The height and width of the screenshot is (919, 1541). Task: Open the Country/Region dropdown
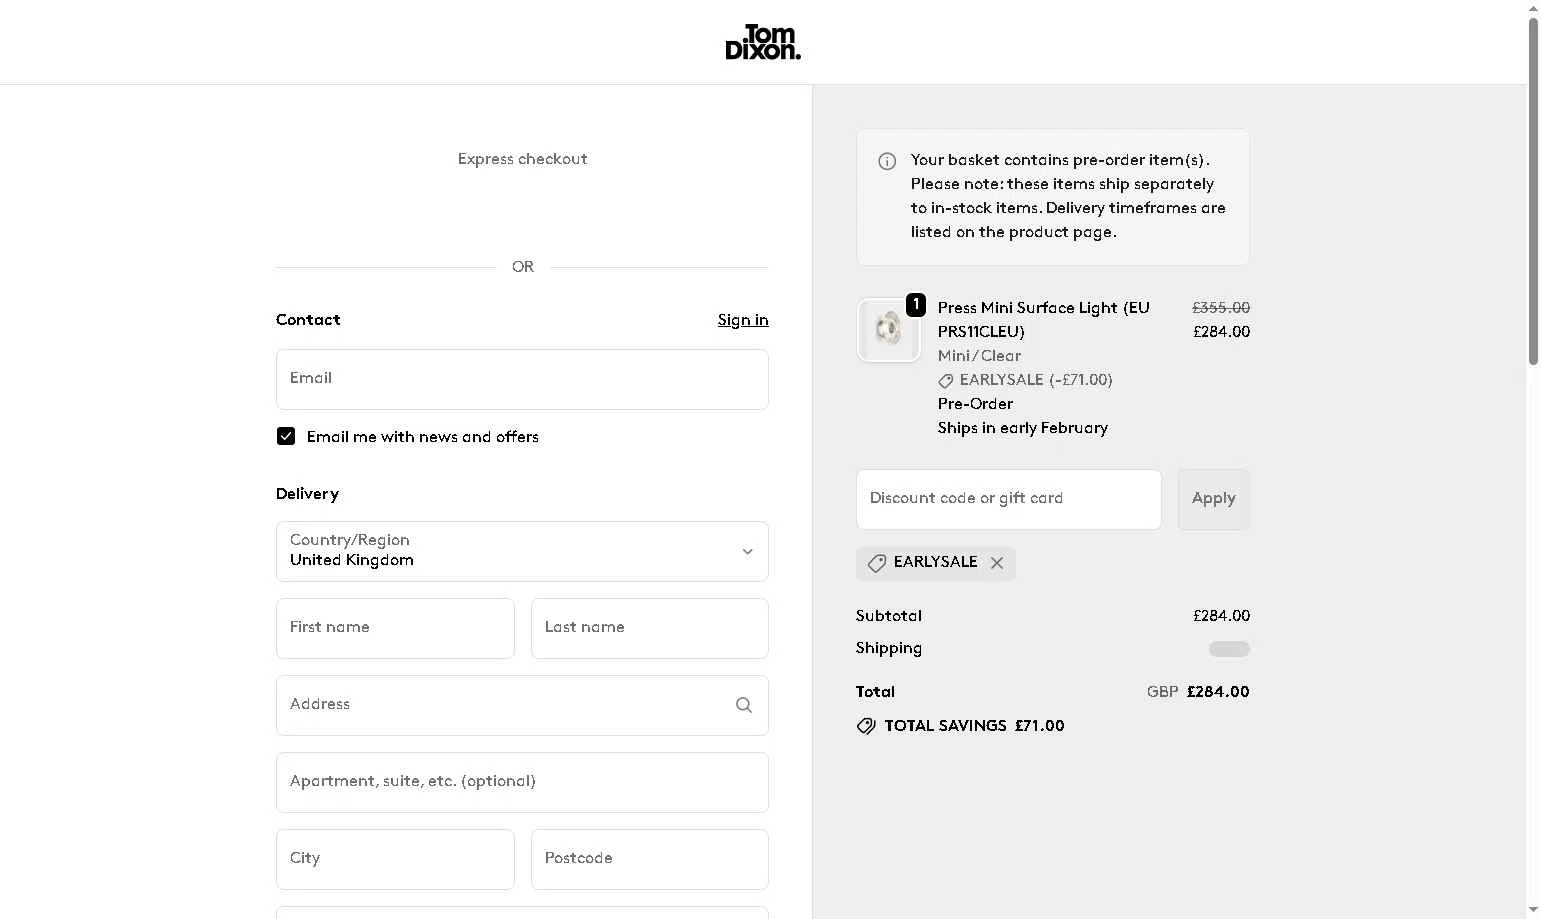522,551
